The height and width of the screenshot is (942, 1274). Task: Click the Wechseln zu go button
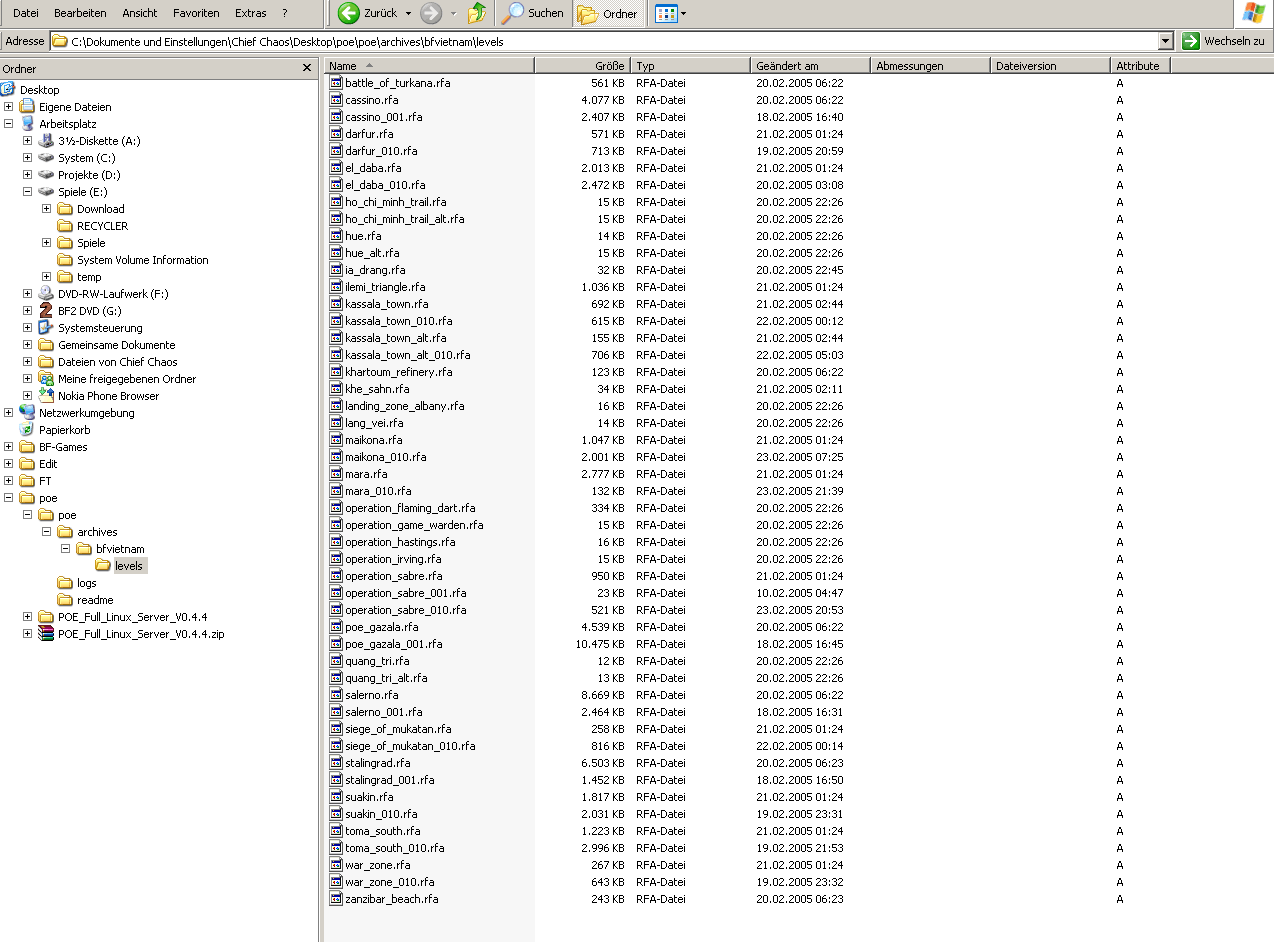(x=1224, y=41)
